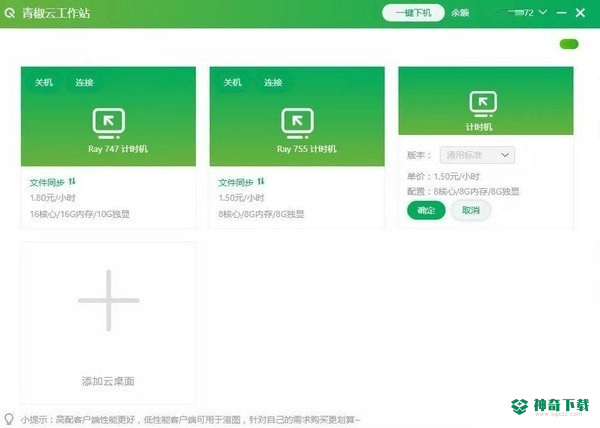Click the 小提示 tip text at bottom
The image size is (600, 428).
pos(190,420)
